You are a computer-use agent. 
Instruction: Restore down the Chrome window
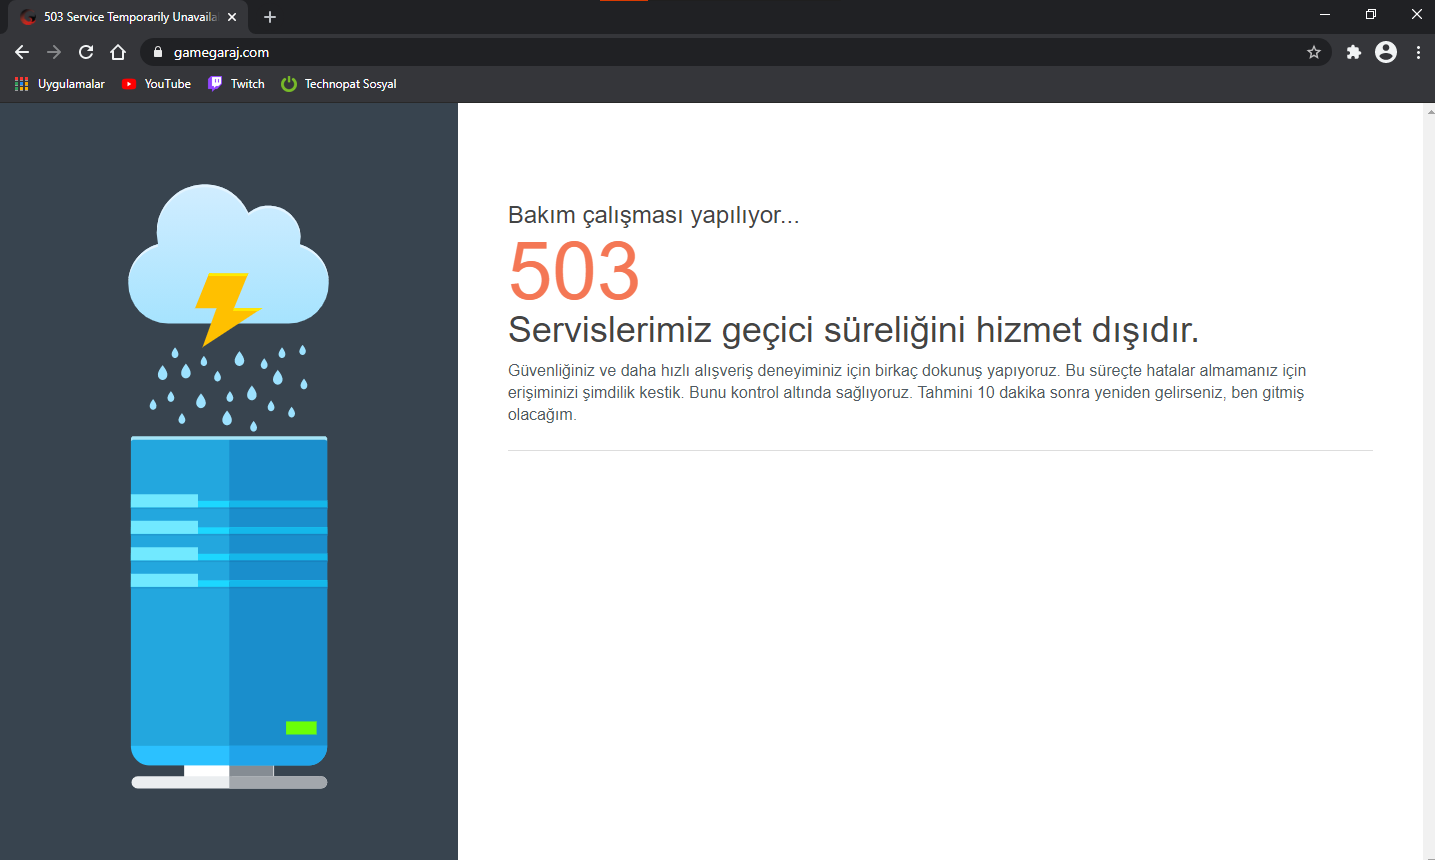point(1371,14)
